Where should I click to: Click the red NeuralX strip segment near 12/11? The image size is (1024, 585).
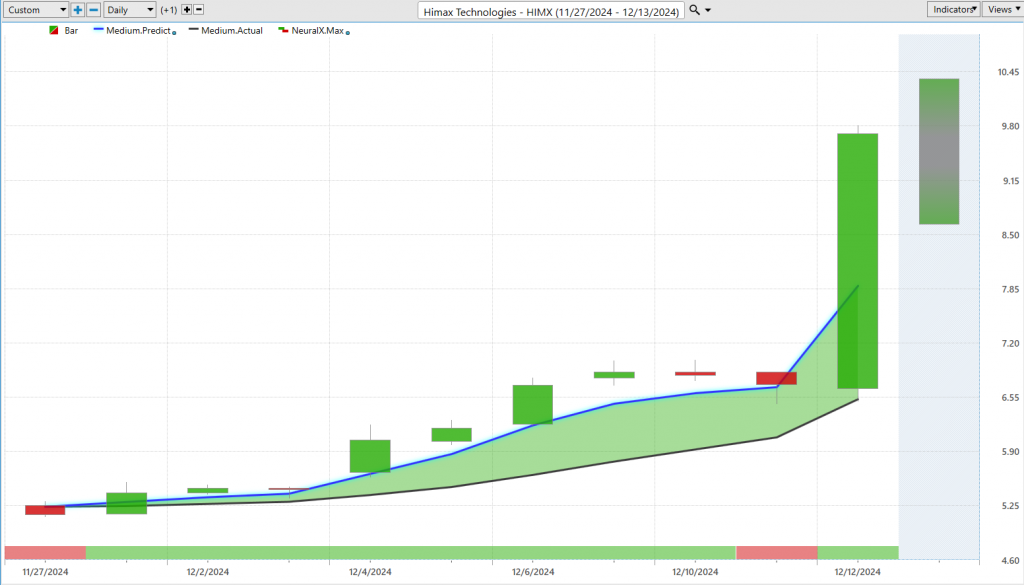[x=776, y=552]
